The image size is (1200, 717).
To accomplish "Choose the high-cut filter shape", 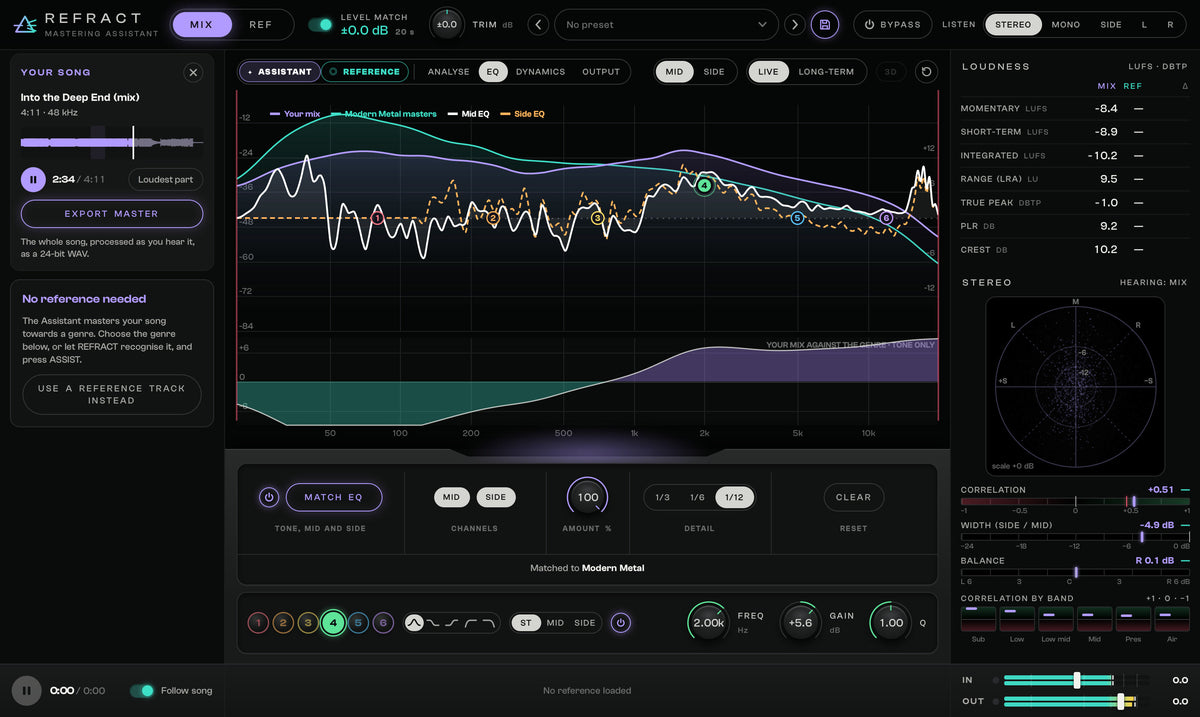I will click(x=487, y=623).
